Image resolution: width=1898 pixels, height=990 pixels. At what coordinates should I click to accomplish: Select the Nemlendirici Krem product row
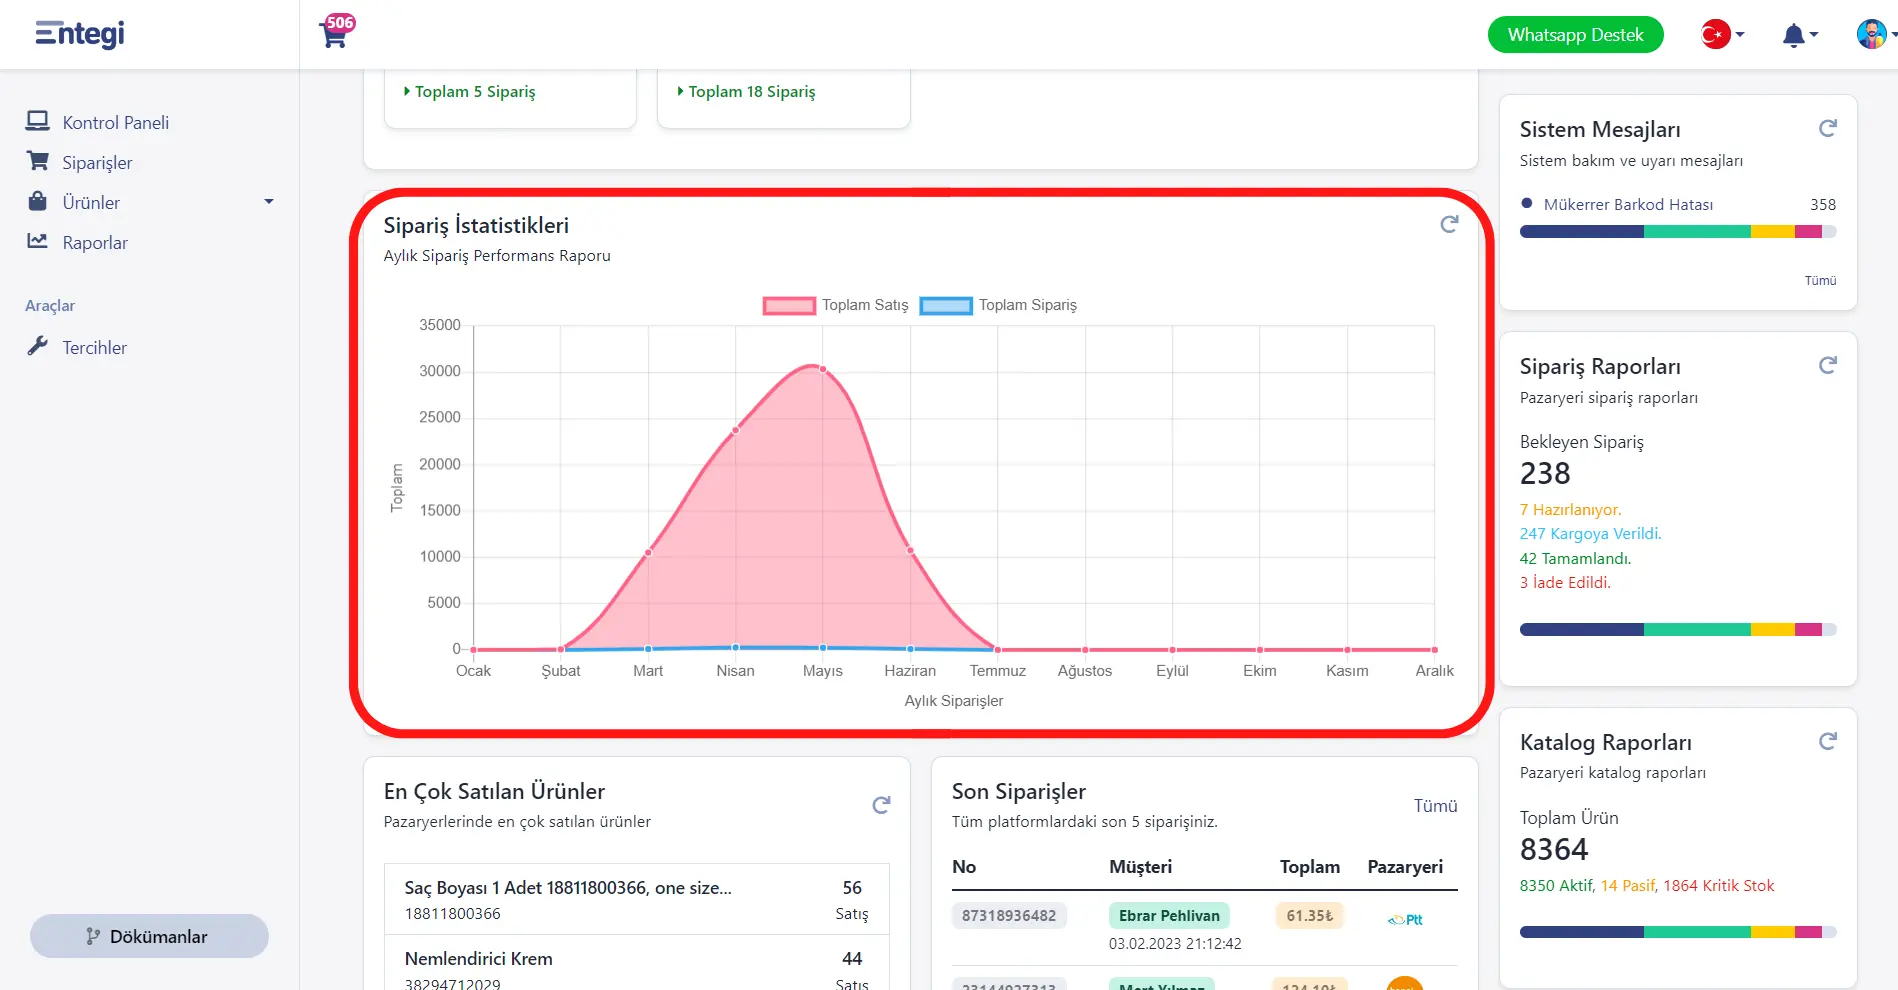click(x=637, y=964)
